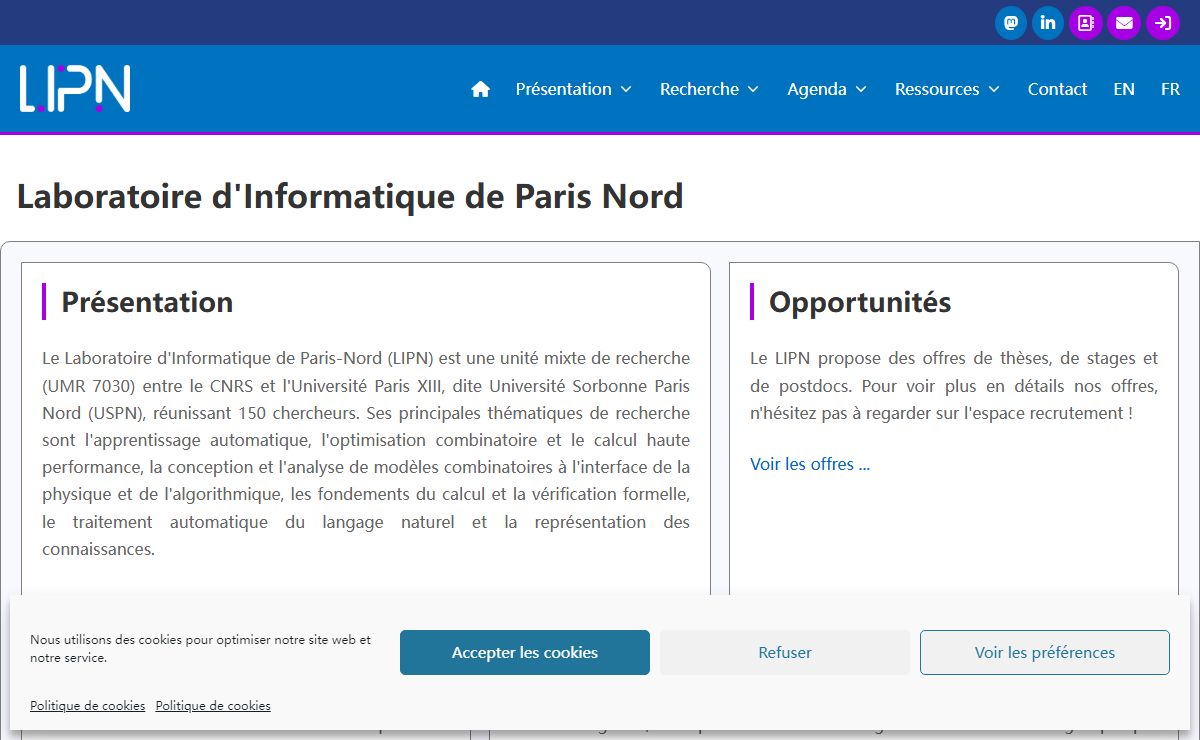Switch site language to FR
Viewport: 1200px width, 740px height.
click(1170, 89)
